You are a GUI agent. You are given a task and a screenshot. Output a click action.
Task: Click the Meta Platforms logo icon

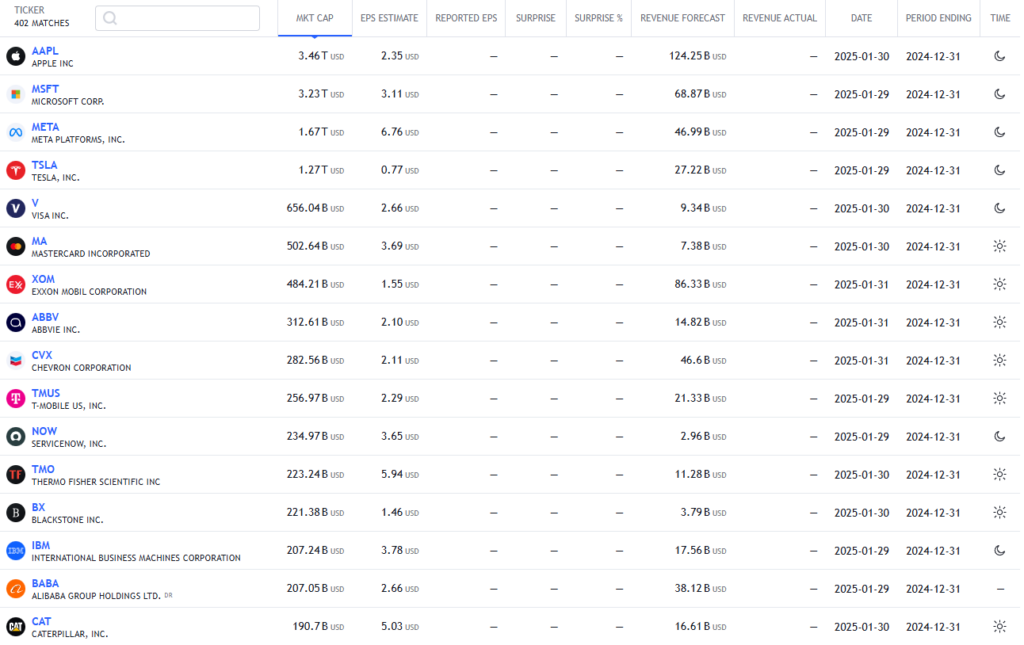(x=16, y=133)
